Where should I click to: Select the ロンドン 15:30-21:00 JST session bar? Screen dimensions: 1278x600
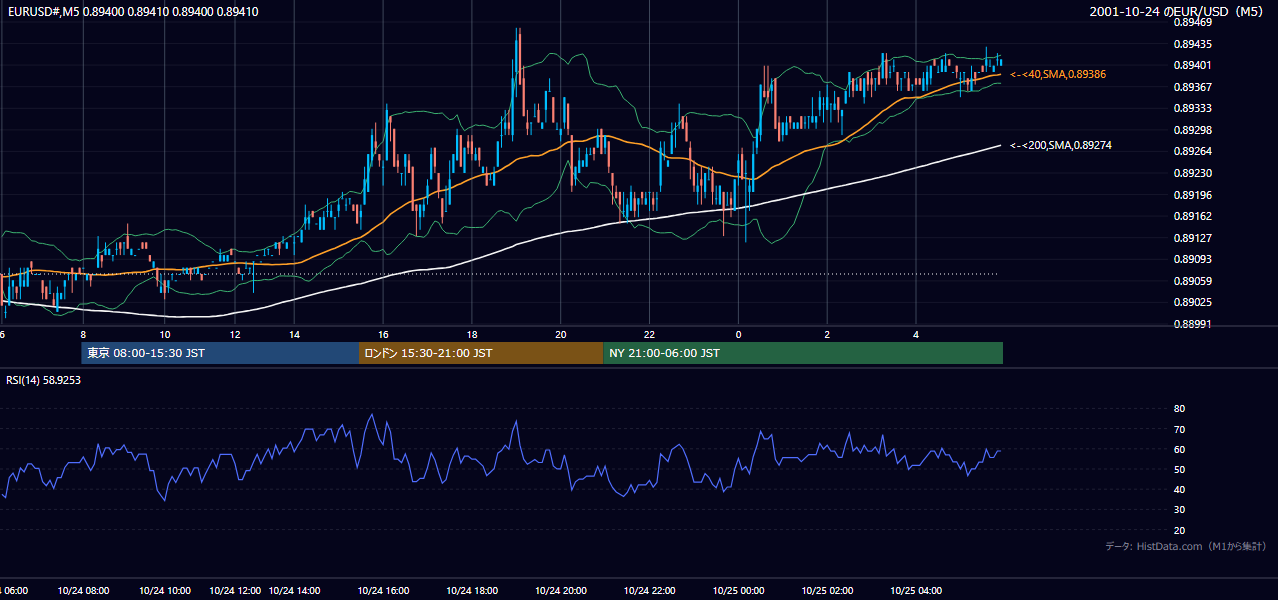[481, 353]
